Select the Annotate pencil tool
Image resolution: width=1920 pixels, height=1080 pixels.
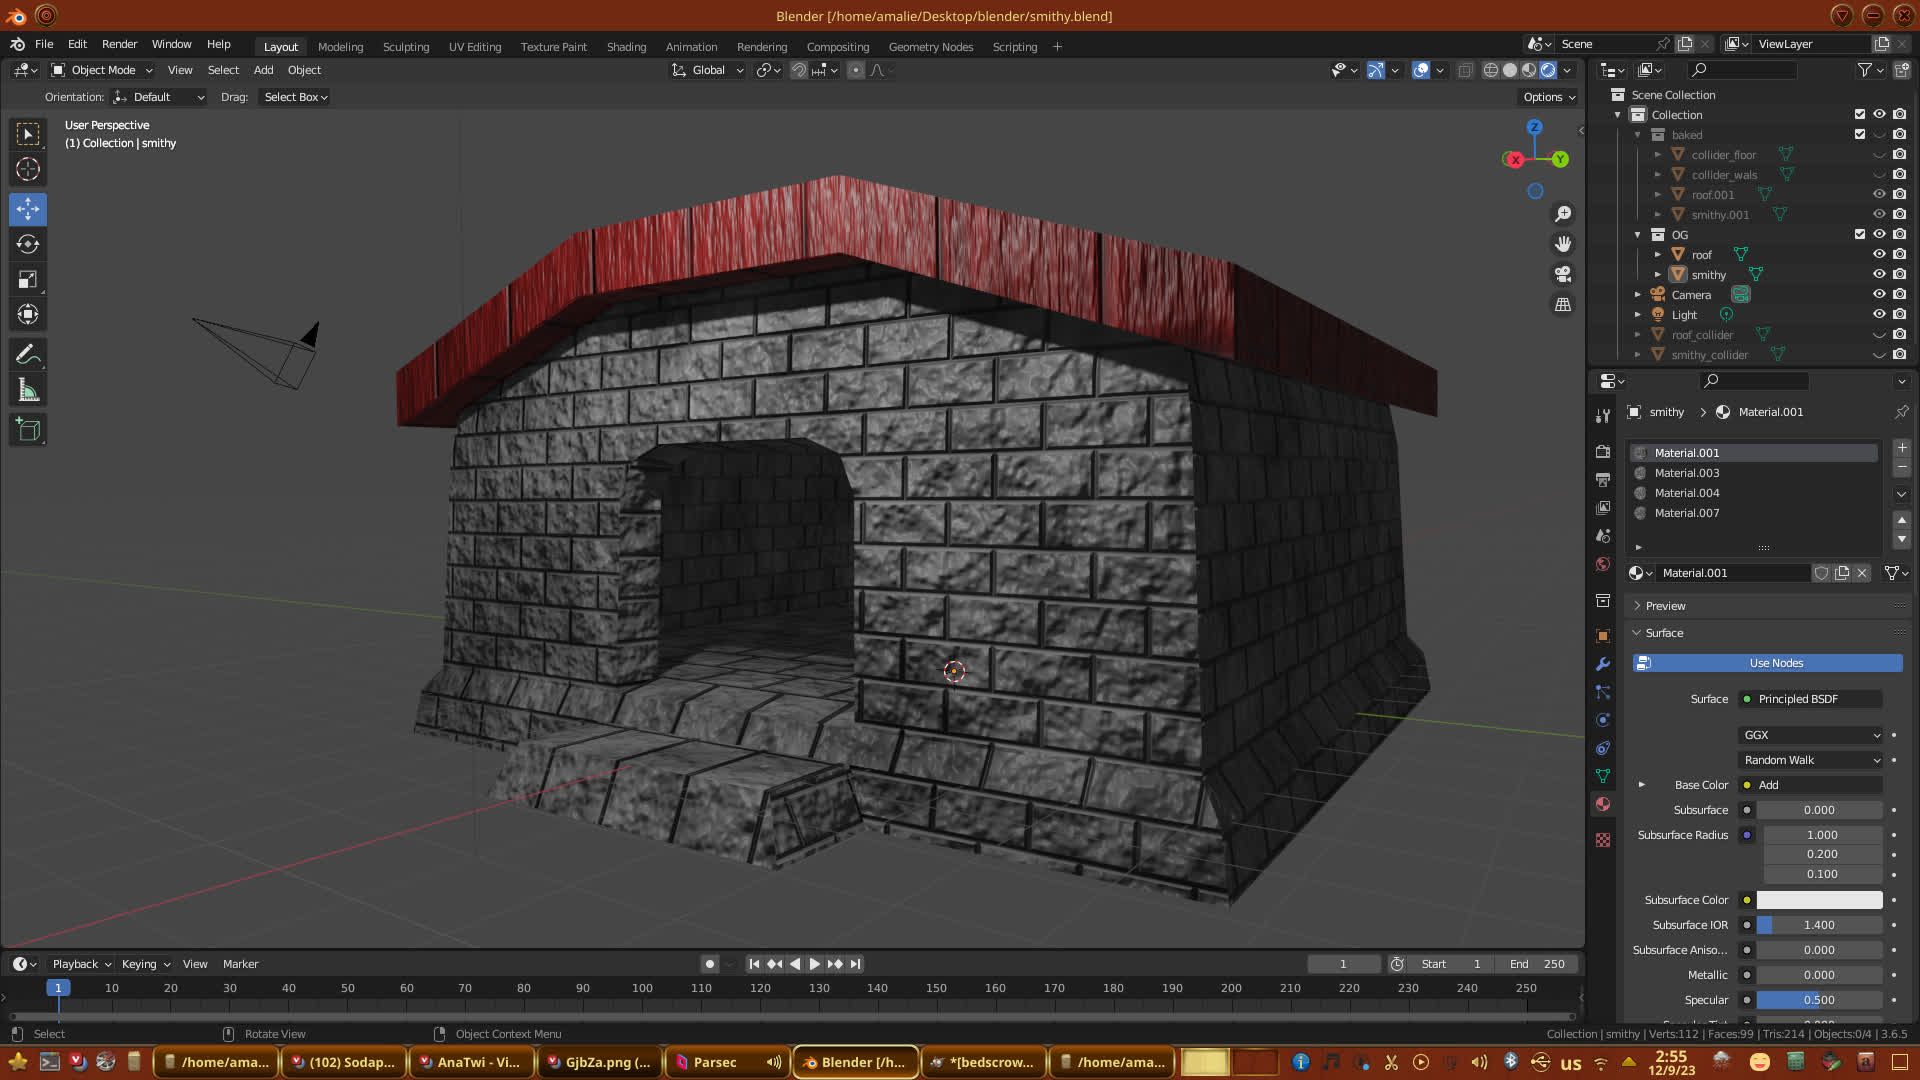[28, 355]
